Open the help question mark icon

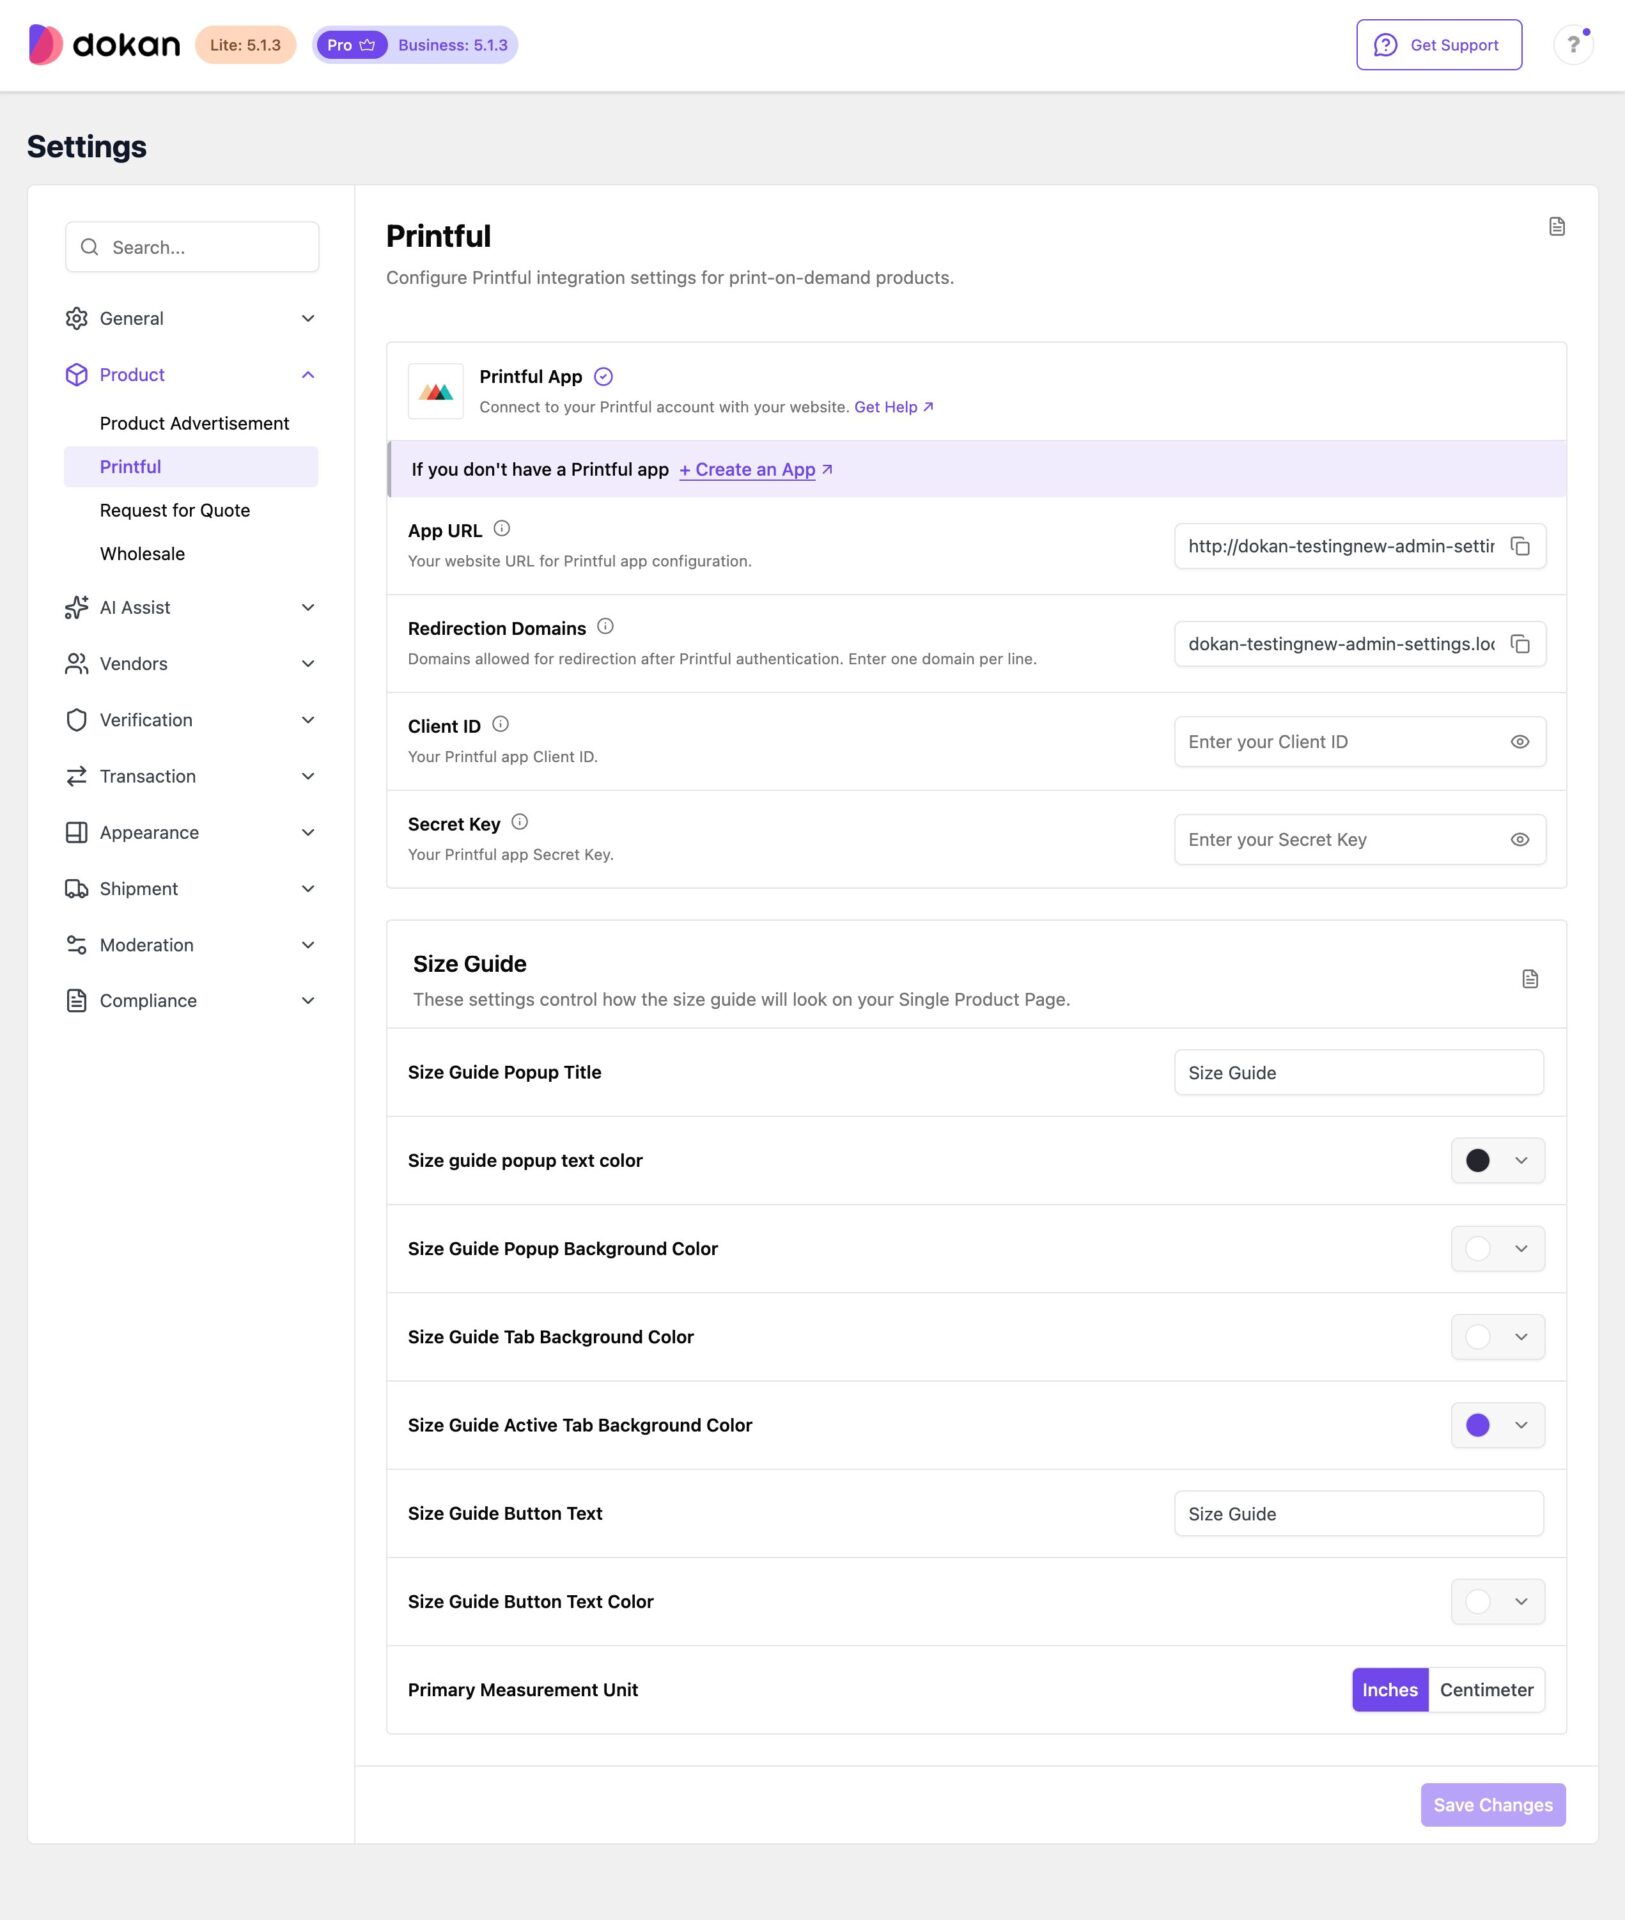(x=1573, y=45)
